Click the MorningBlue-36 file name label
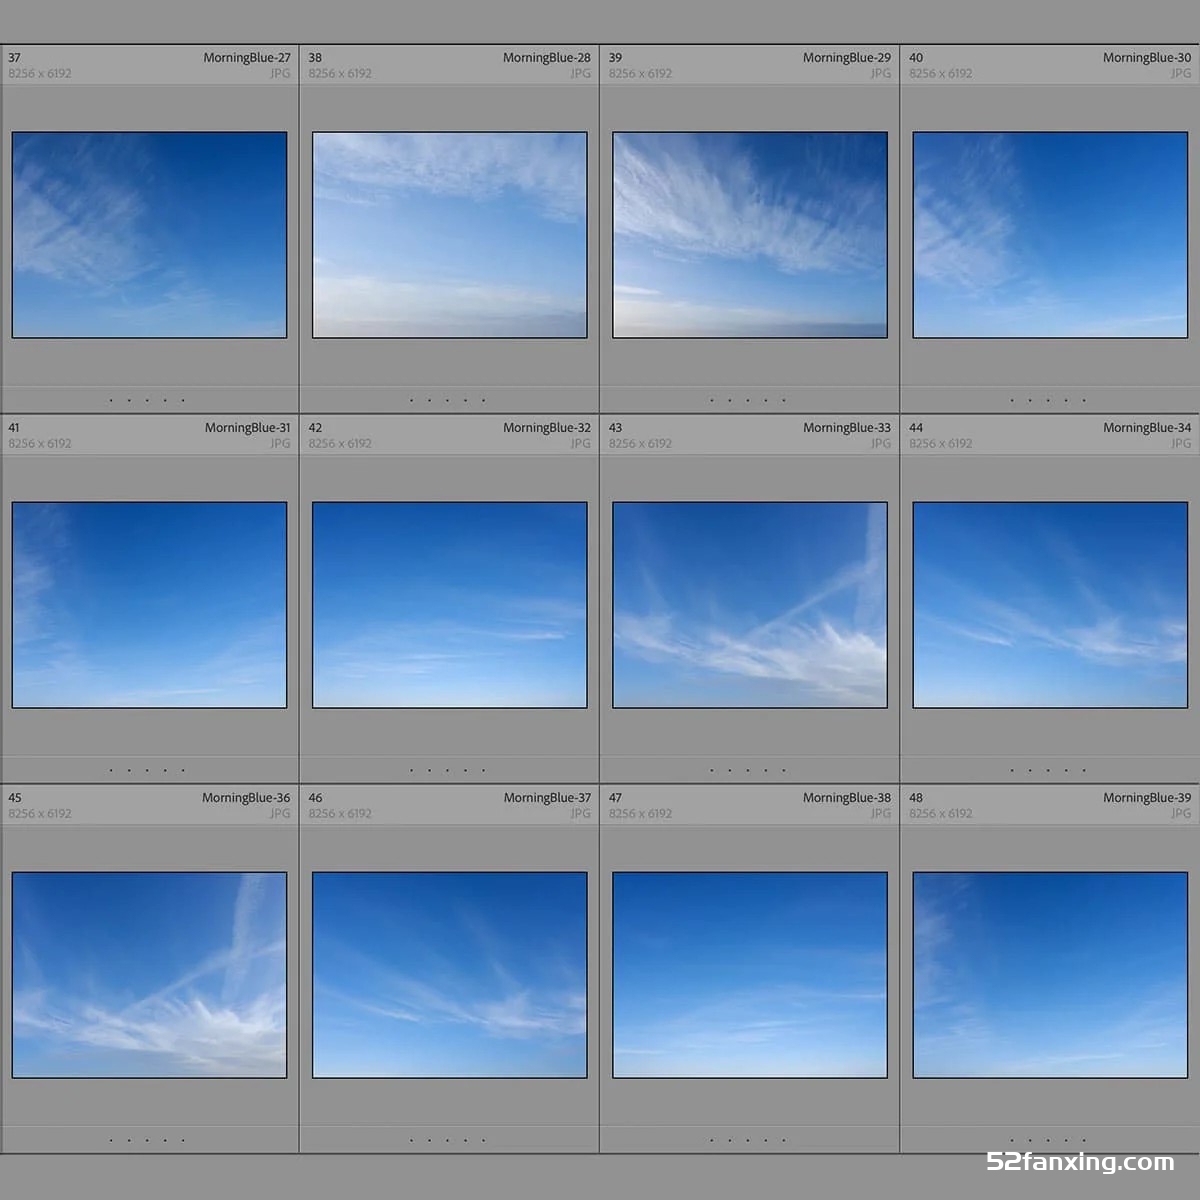1200x1200 pixels. pos(246,798)
